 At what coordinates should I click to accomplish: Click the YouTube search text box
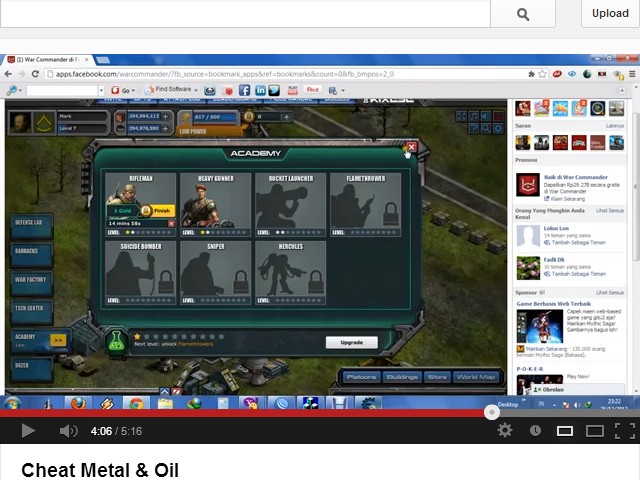tap(245, 13)
